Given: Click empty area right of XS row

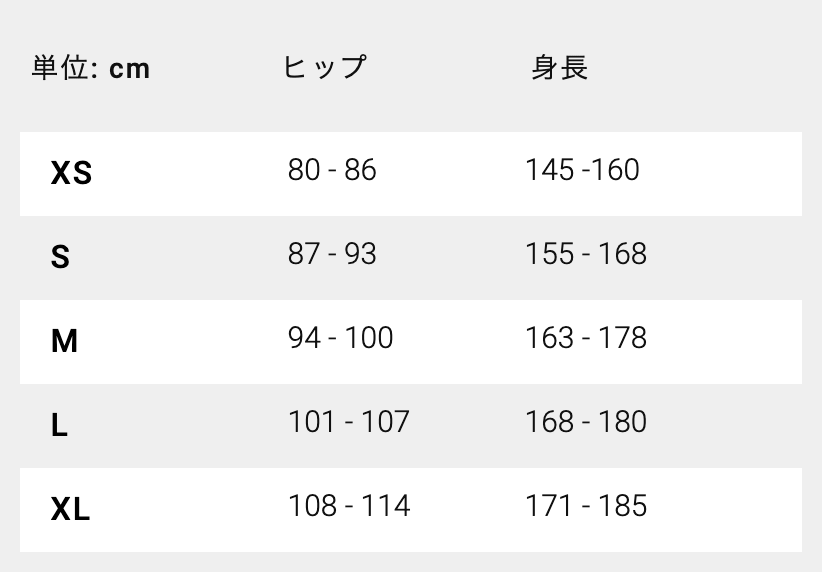Looking at the screenshot, I should click(x=730, y=174).
